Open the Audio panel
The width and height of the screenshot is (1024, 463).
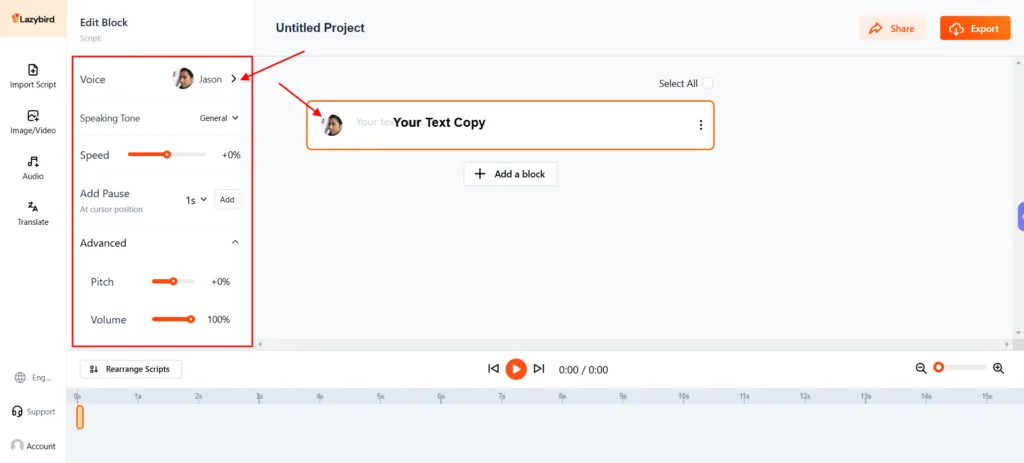[x=33, y=167]
